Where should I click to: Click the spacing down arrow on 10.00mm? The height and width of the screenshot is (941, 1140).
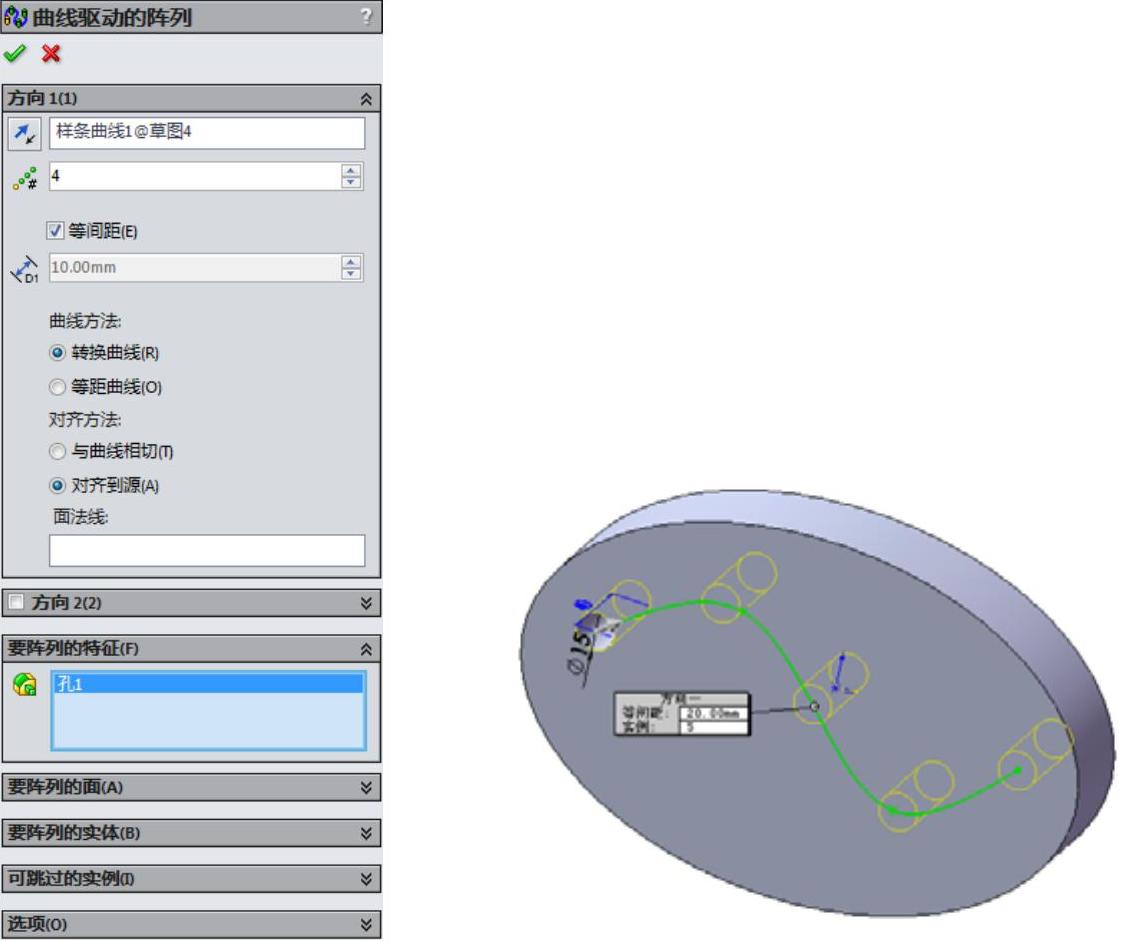click(351, 273)
